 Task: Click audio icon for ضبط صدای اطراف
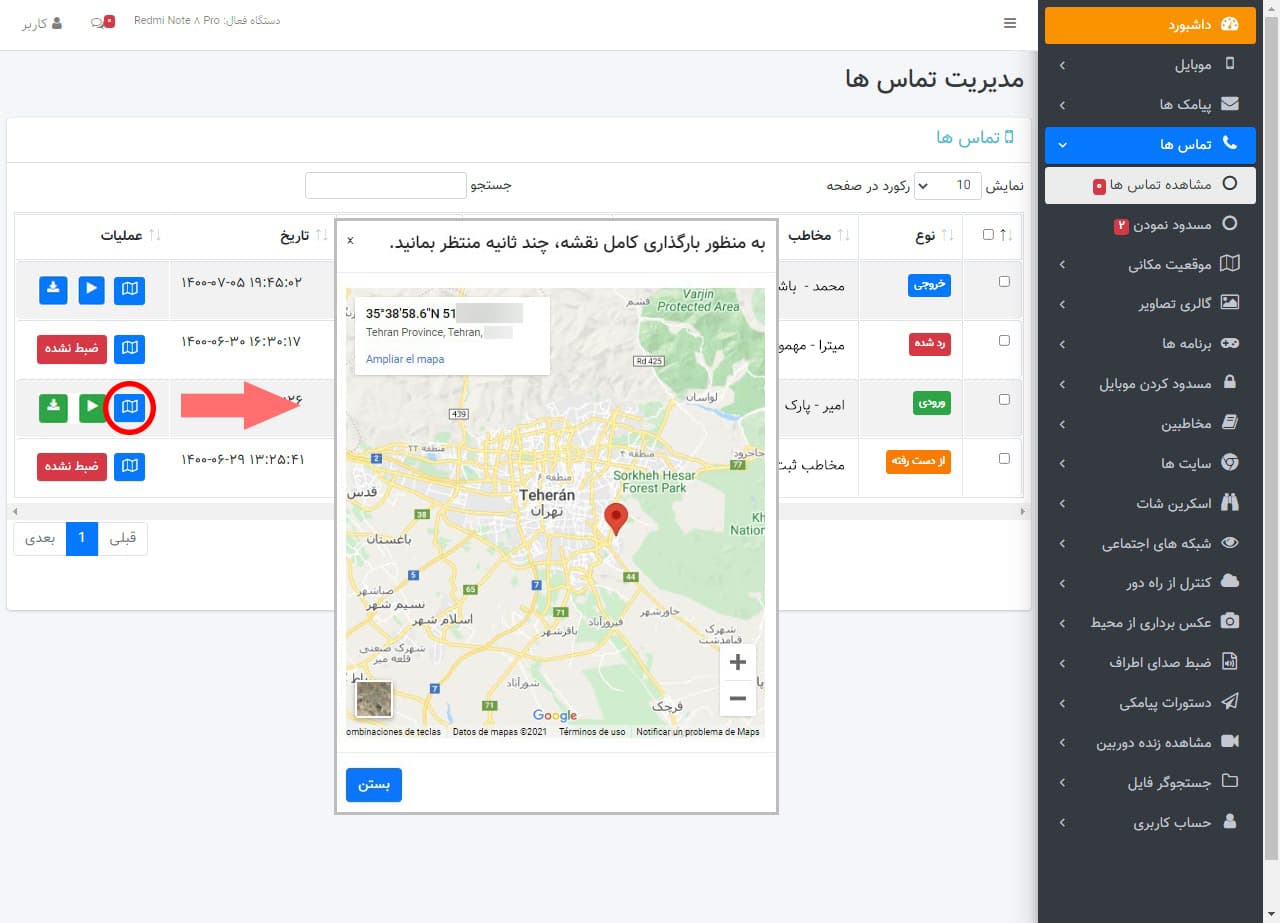1230,662
